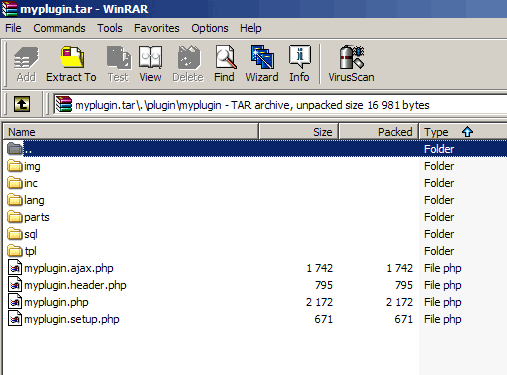Viewport: 507px width, 375px height.
Task: Open the Find magnifier icon
Action: (225, 57)
